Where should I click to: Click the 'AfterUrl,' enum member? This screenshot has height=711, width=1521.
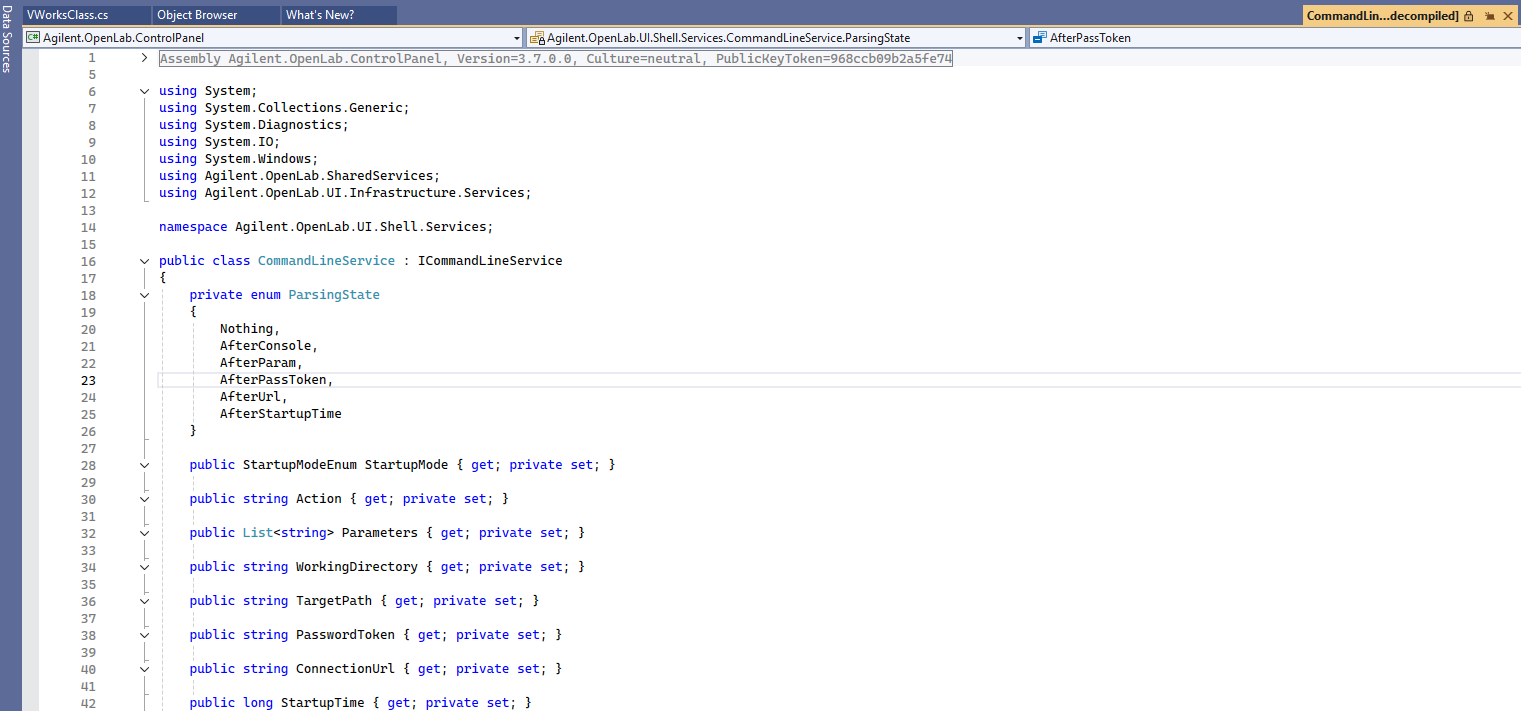coord(254,397)
